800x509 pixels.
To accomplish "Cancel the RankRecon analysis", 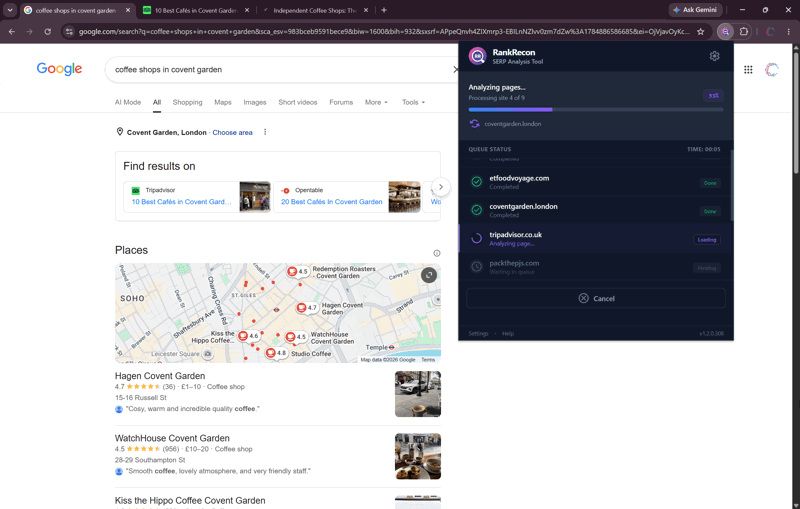I will [596, 298].
